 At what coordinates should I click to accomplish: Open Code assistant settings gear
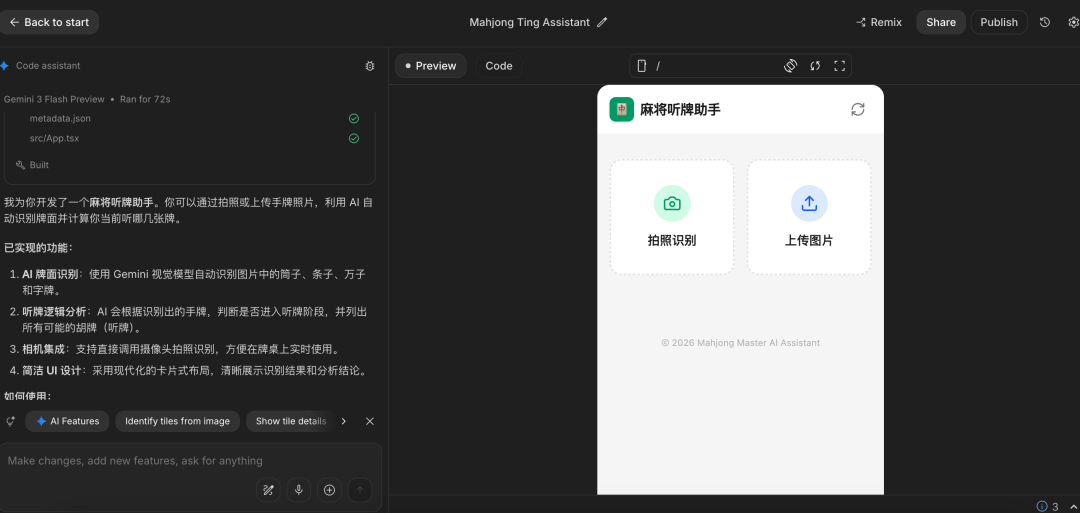pos(370,66)
